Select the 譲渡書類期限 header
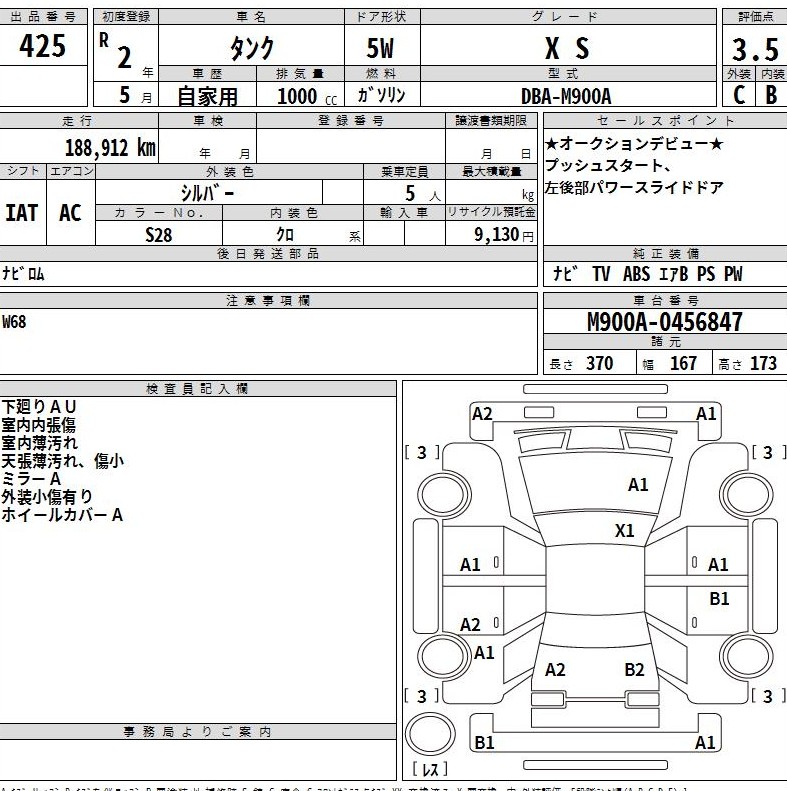This screenshot has width=787, height=791. [x=491, y=121]
